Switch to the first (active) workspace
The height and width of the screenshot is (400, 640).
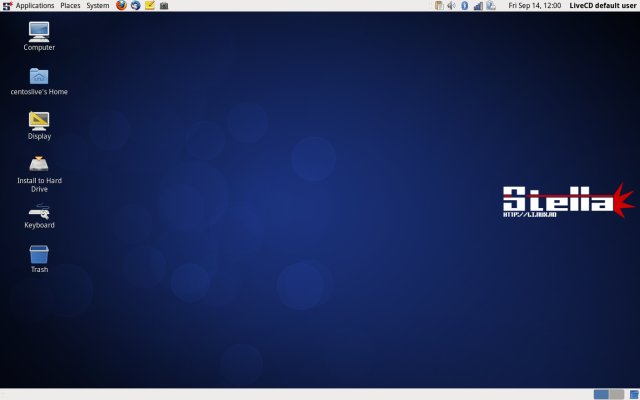[x=601, y=394]
